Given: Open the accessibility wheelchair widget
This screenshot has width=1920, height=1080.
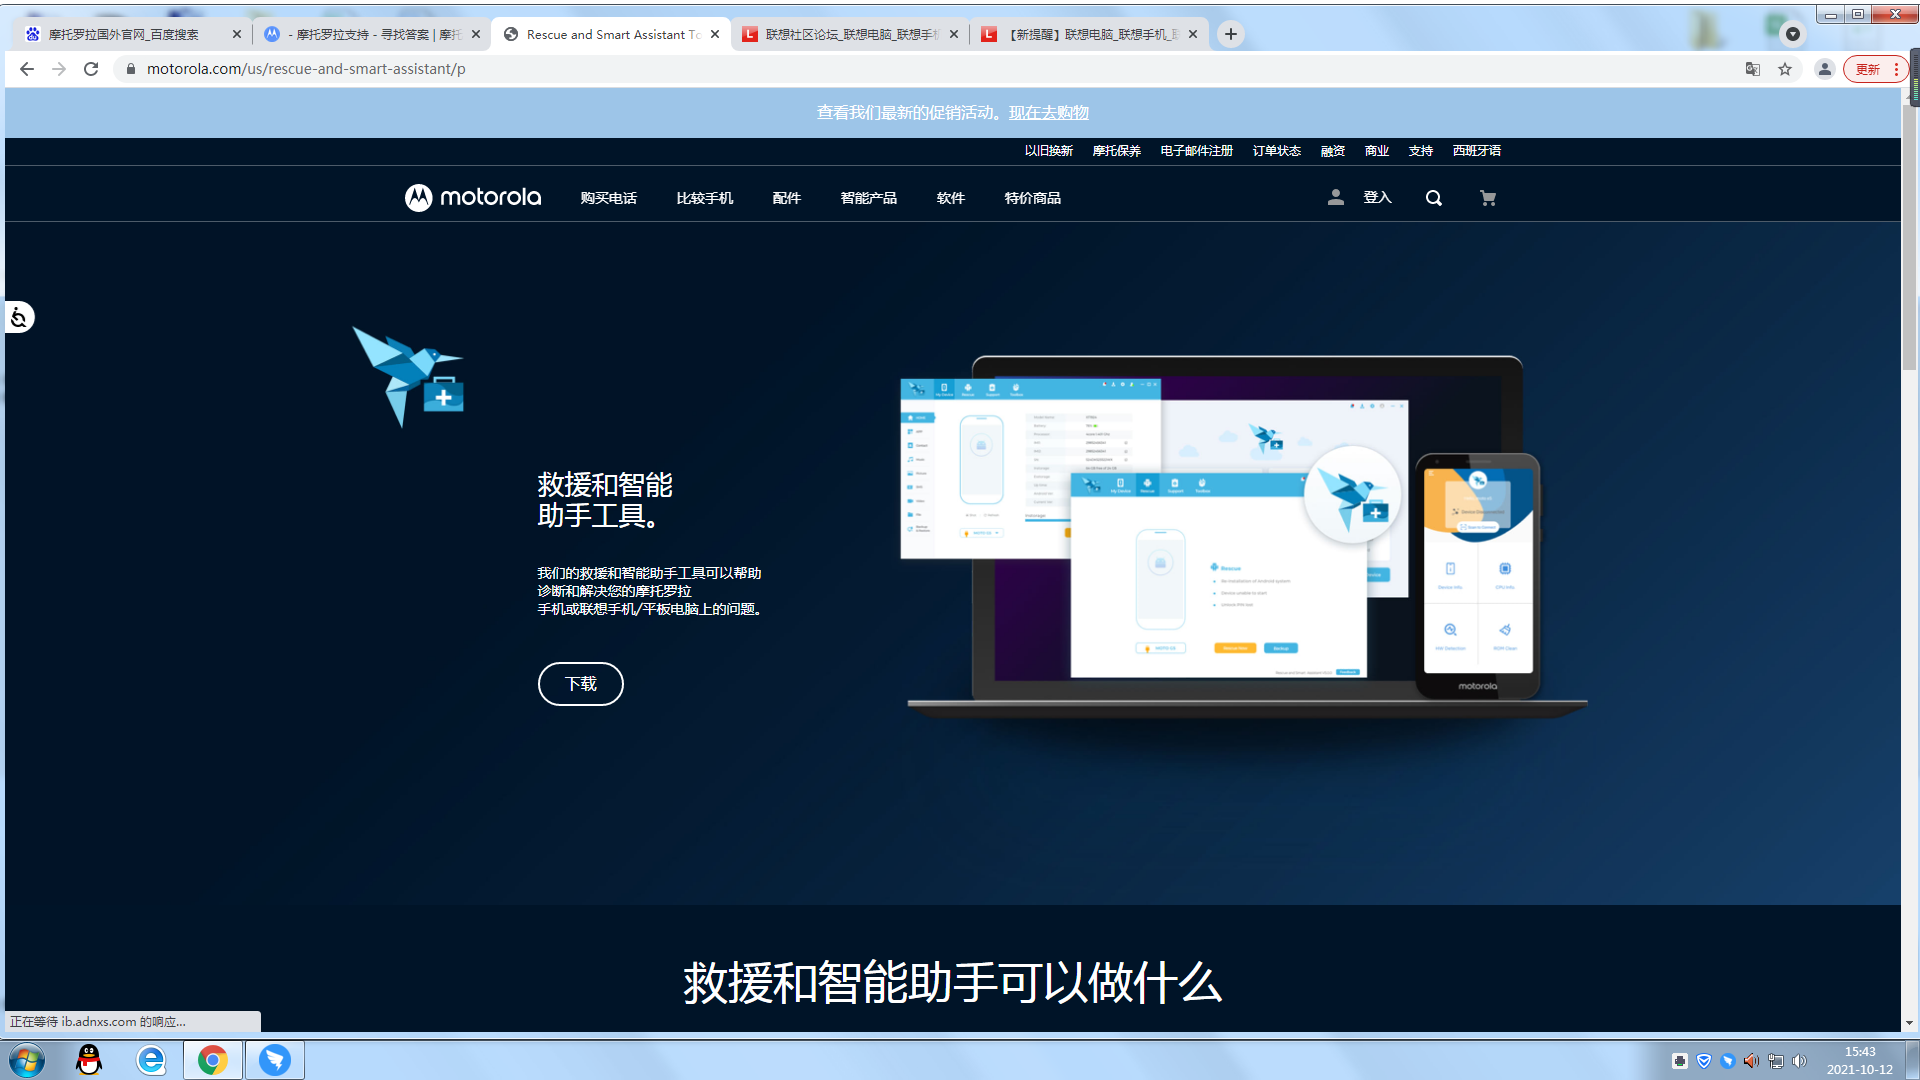Looking at the screenshot, I should (x=19, y=318).
